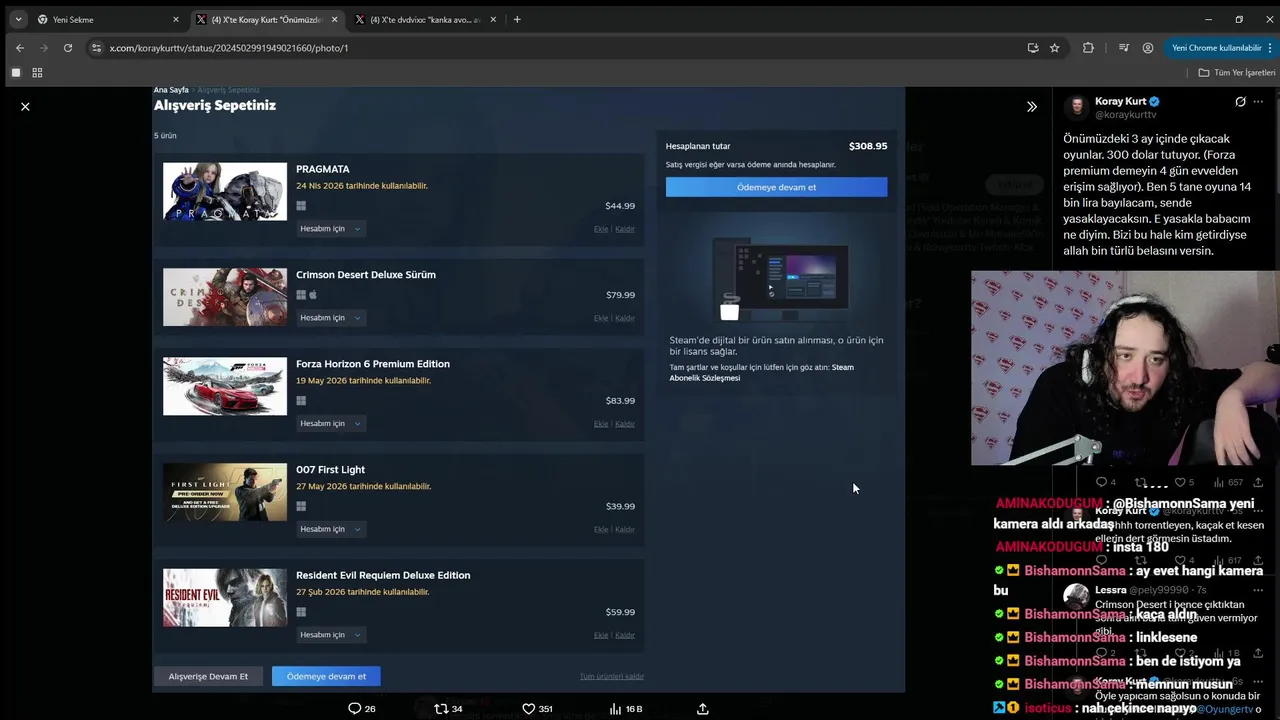Click the Forza Horizon 6 Premium Edition title
Image resolution: width=1280 pixels, height=720 pixels.
(x=373, y=364)
